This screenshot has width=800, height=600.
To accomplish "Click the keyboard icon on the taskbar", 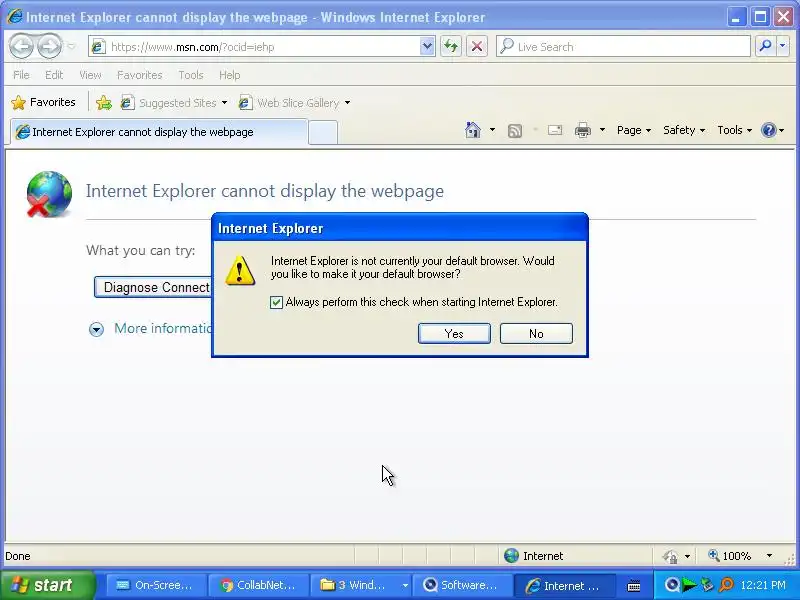I will point(634,586).
